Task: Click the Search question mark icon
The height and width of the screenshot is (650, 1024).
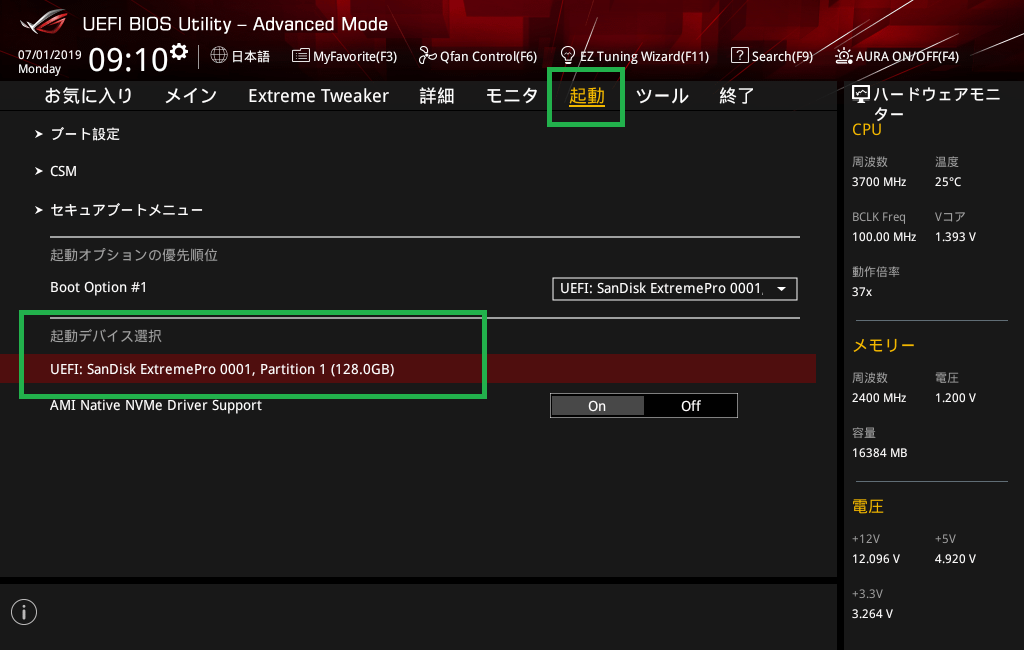Action: [x=739, y=56]
